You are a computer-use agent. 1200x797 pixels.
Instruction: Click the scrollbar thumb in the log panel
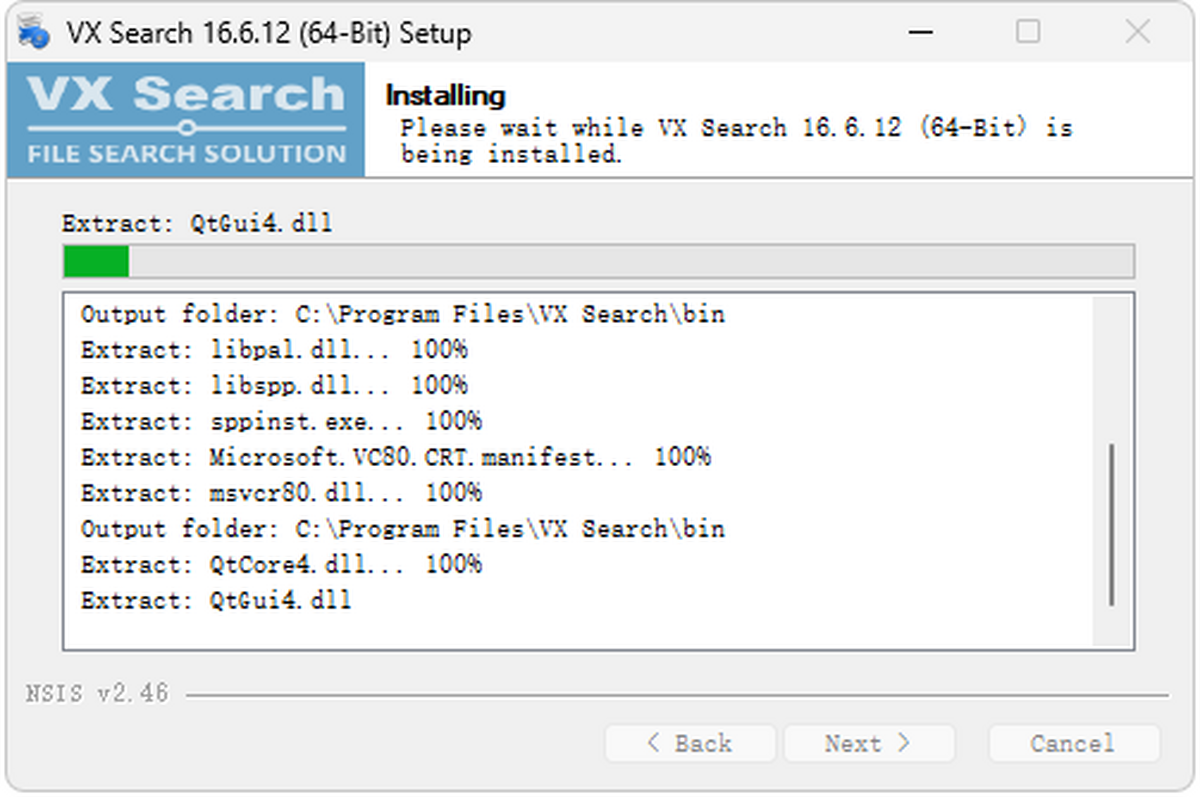[x=1113, y=510]
